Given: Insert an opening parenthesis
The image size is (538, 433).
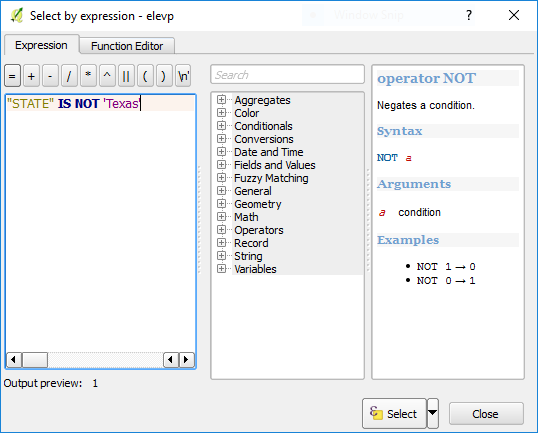Looking at the screenshot, I should point(145,76).
